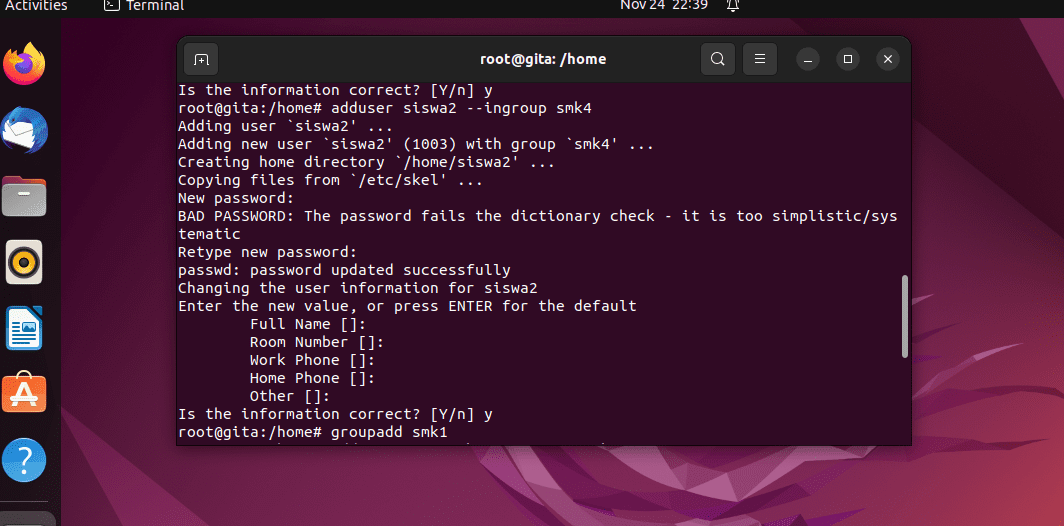Click the notification bell icon
The width and height of the screenshot is (1064, 526).
(733, 6)
